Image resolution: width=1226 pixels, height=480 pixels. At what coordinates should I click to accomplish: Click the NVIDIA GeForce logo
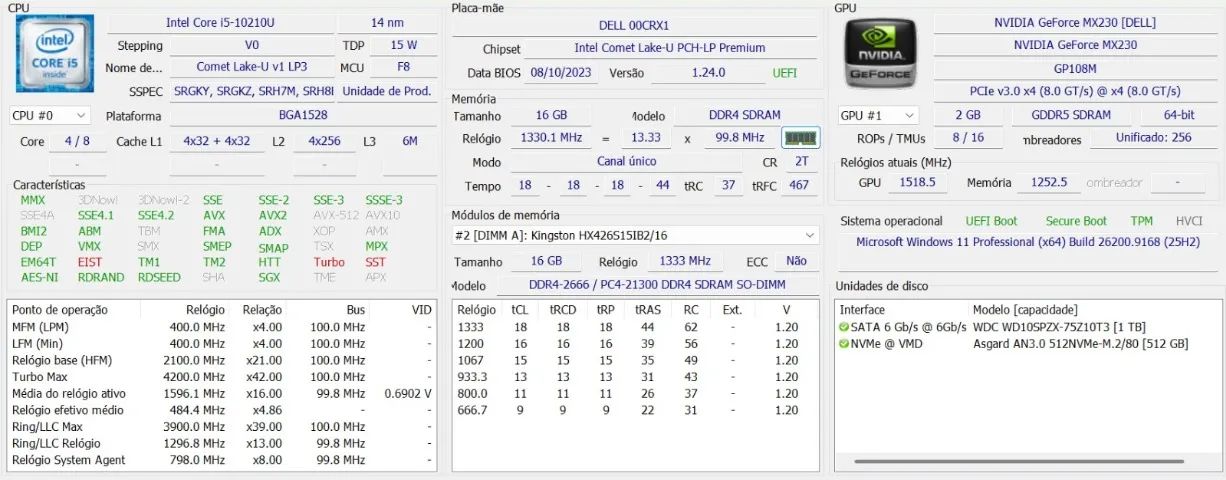pos(880,54)
